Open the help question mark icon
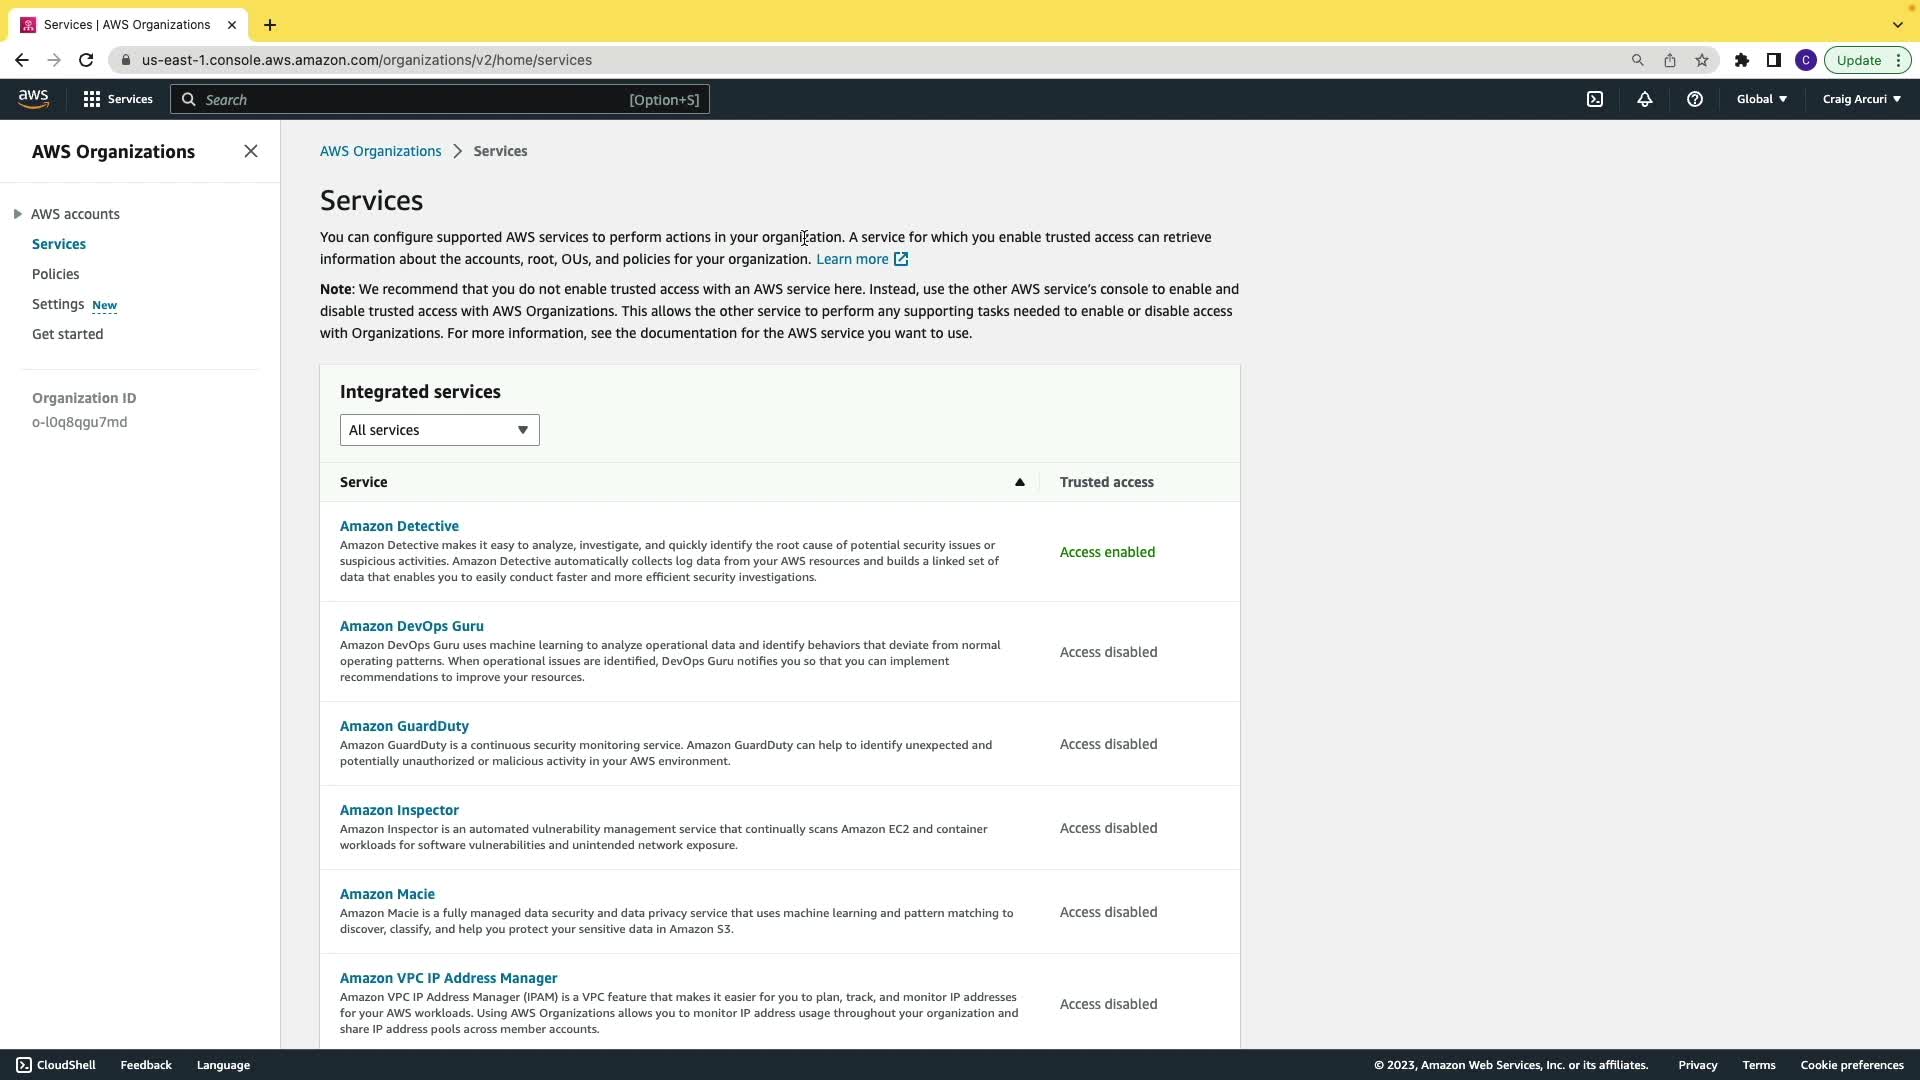 1695,99
